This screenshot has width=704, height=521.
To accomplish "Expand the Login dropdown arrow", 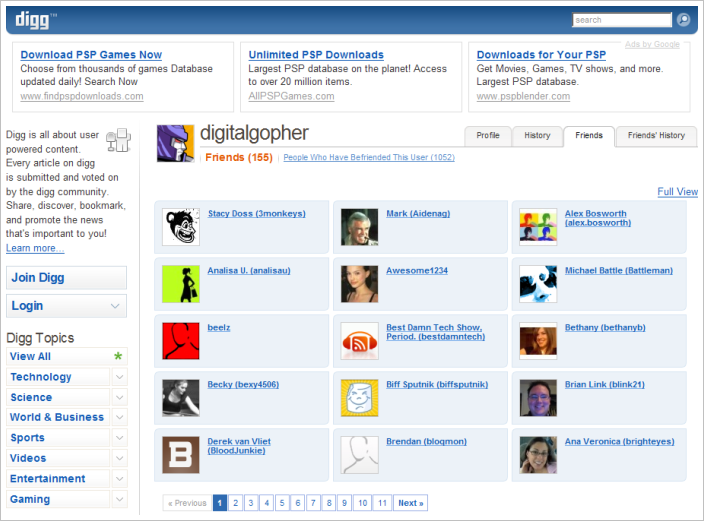I will (115, 306).
